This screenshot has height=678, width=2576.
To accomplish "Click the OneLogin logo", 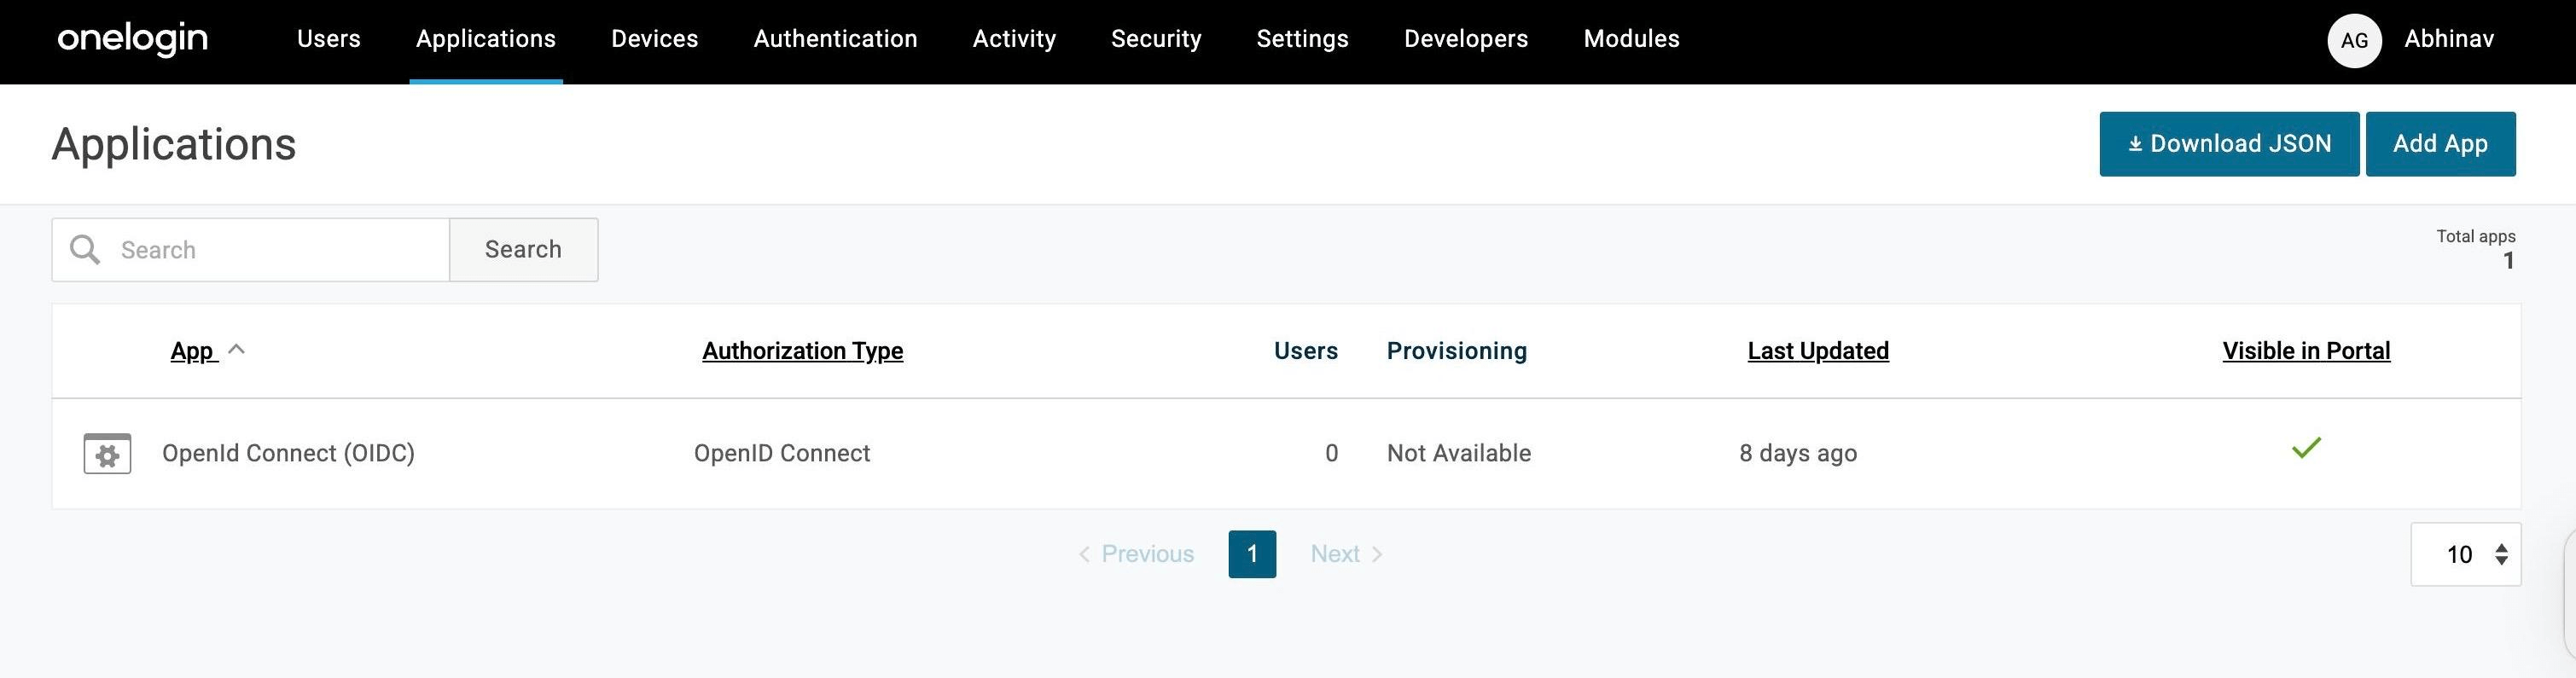I will click(132, 39).
